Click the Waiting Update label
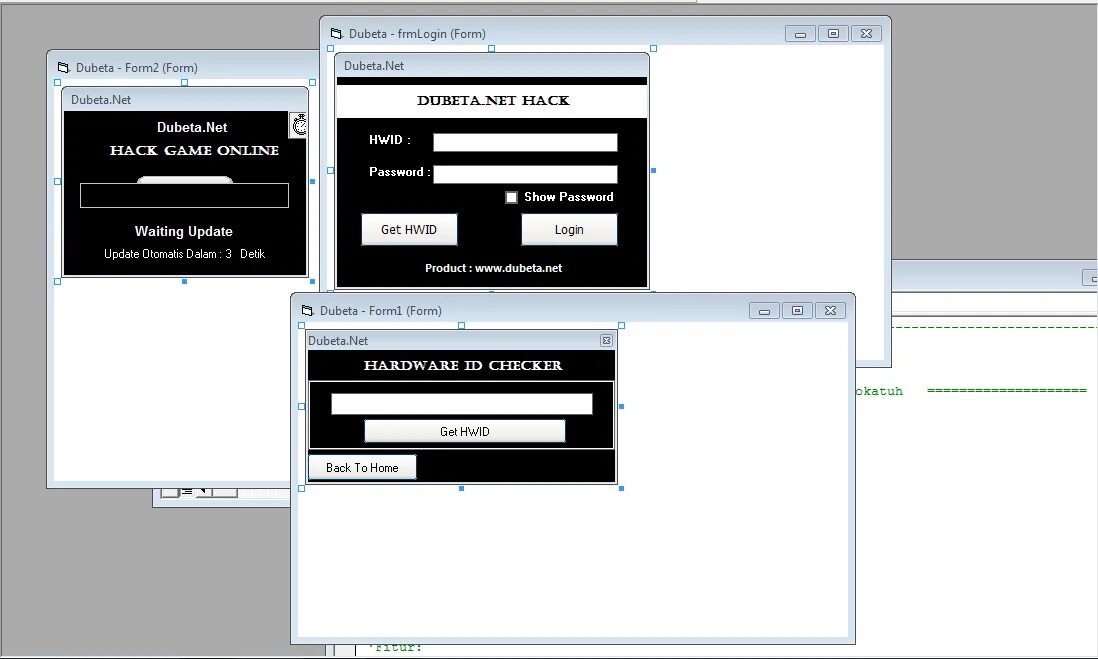 coord(183,231)
